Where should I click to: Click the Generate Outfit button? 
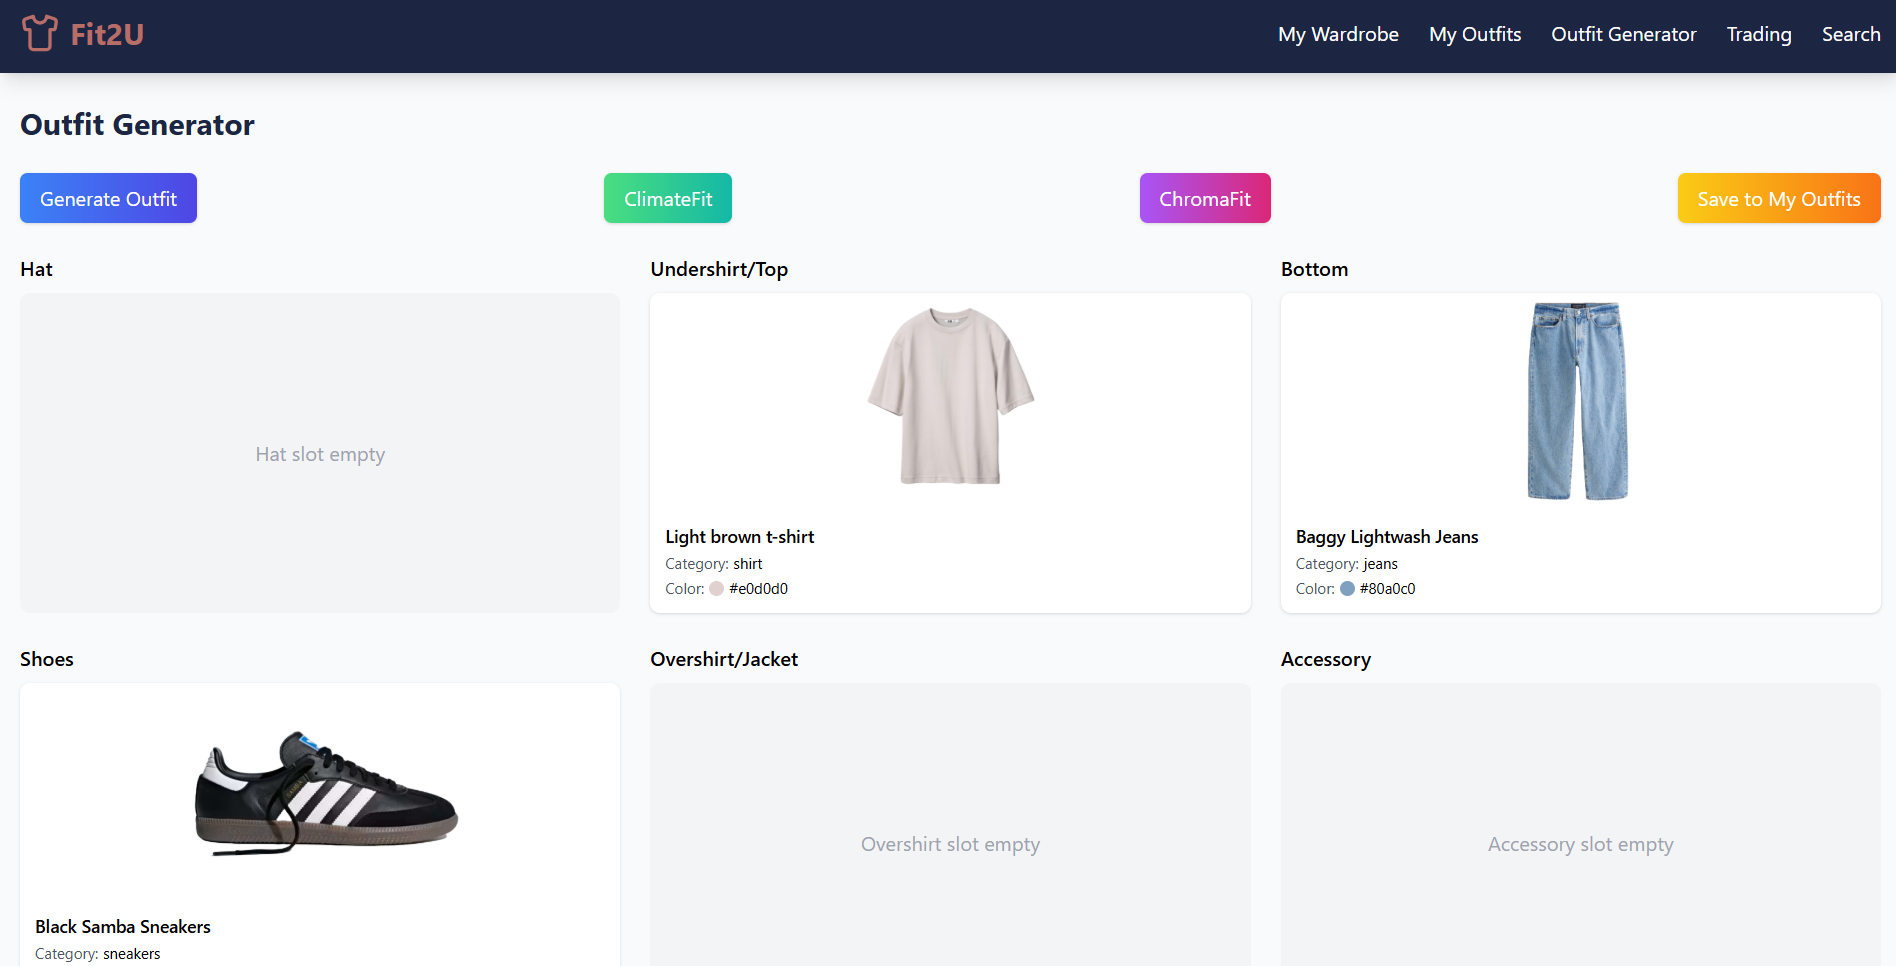(x=108, y=198)
